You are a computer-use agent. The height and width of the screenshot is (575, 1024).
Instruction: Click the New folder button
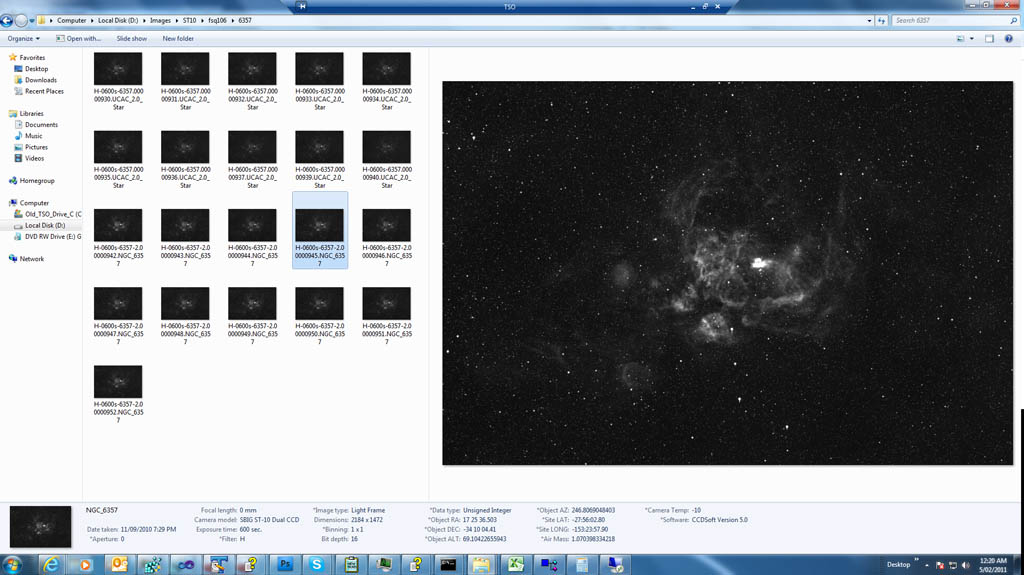click(178, 39)
